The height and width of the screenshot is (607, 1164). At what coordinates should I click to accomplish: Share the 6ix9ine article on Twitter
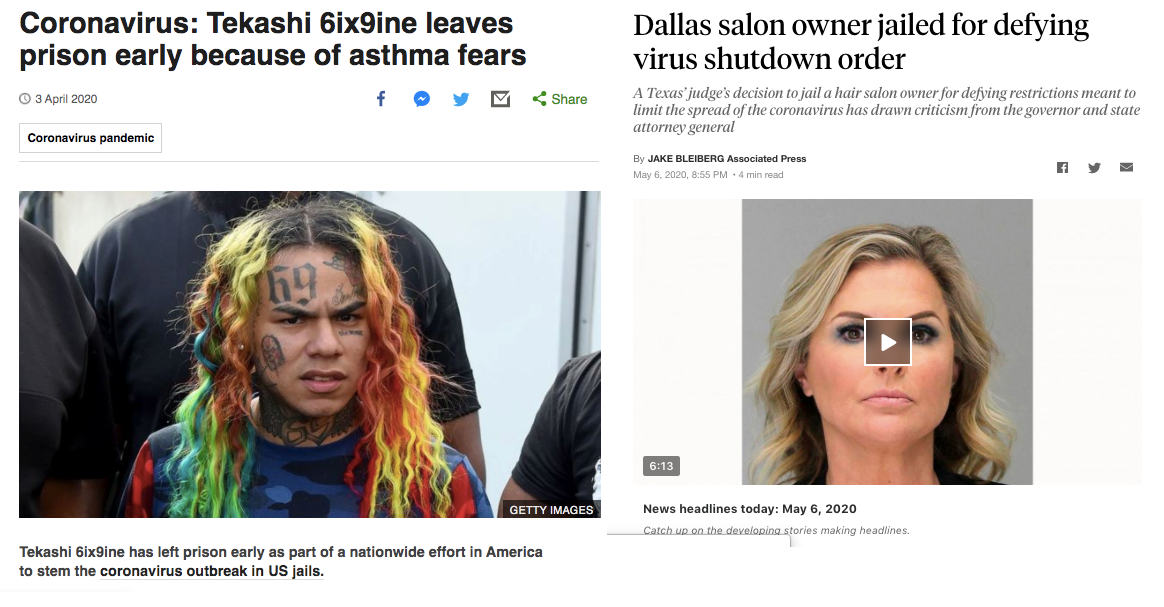tap(461, 99)
